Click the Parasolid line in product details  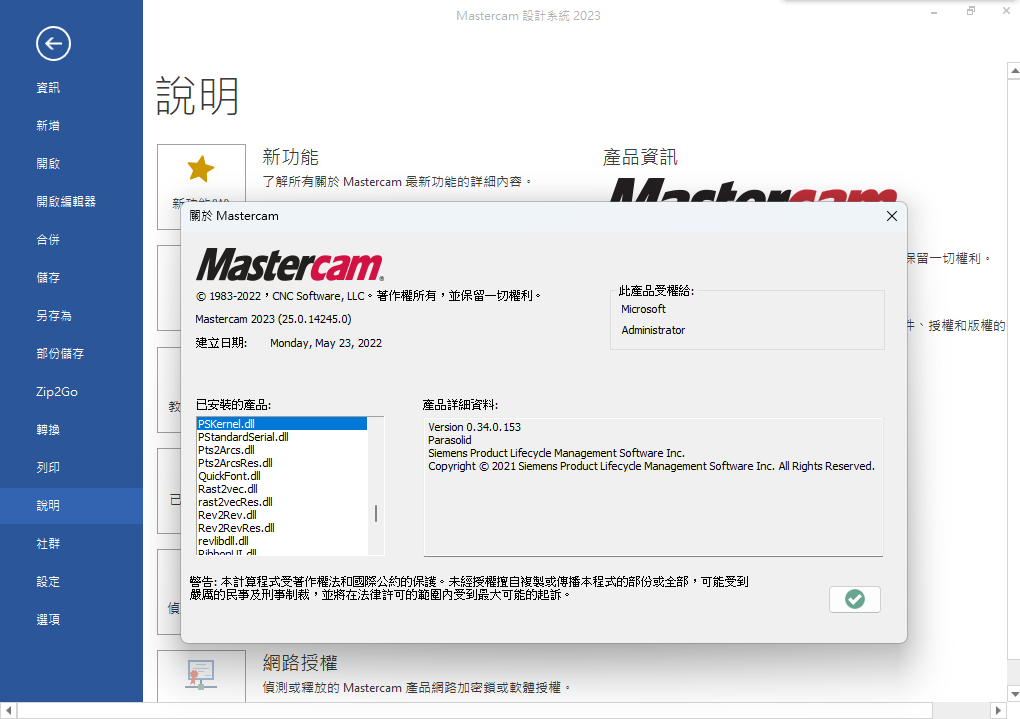click(x=450, y=440)
